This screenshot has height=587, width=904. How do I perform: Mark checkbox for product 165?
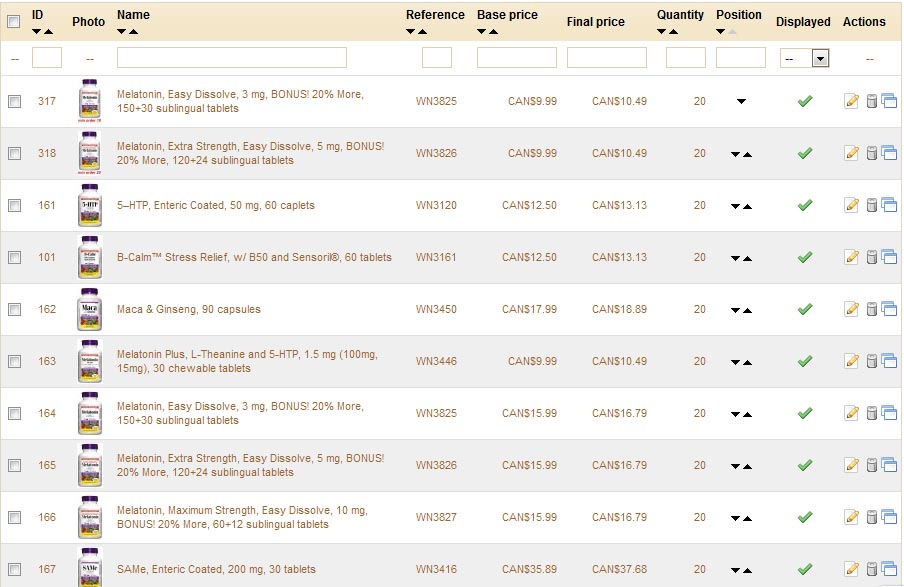[14, 465]
